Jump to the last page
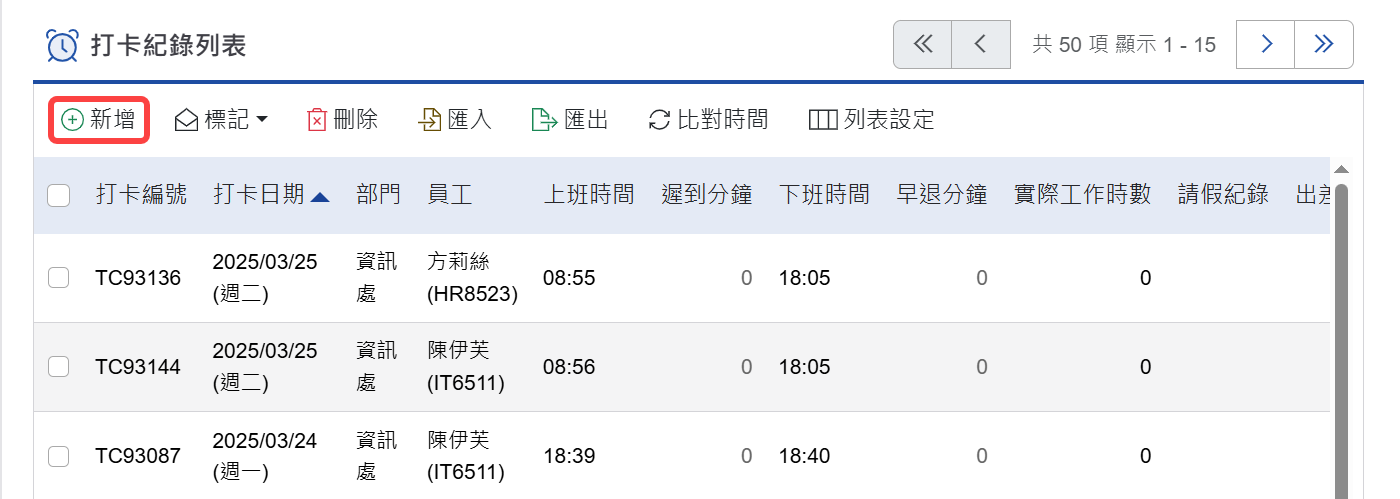Viewport: 1400px width, 499px height. point(1324,44)
